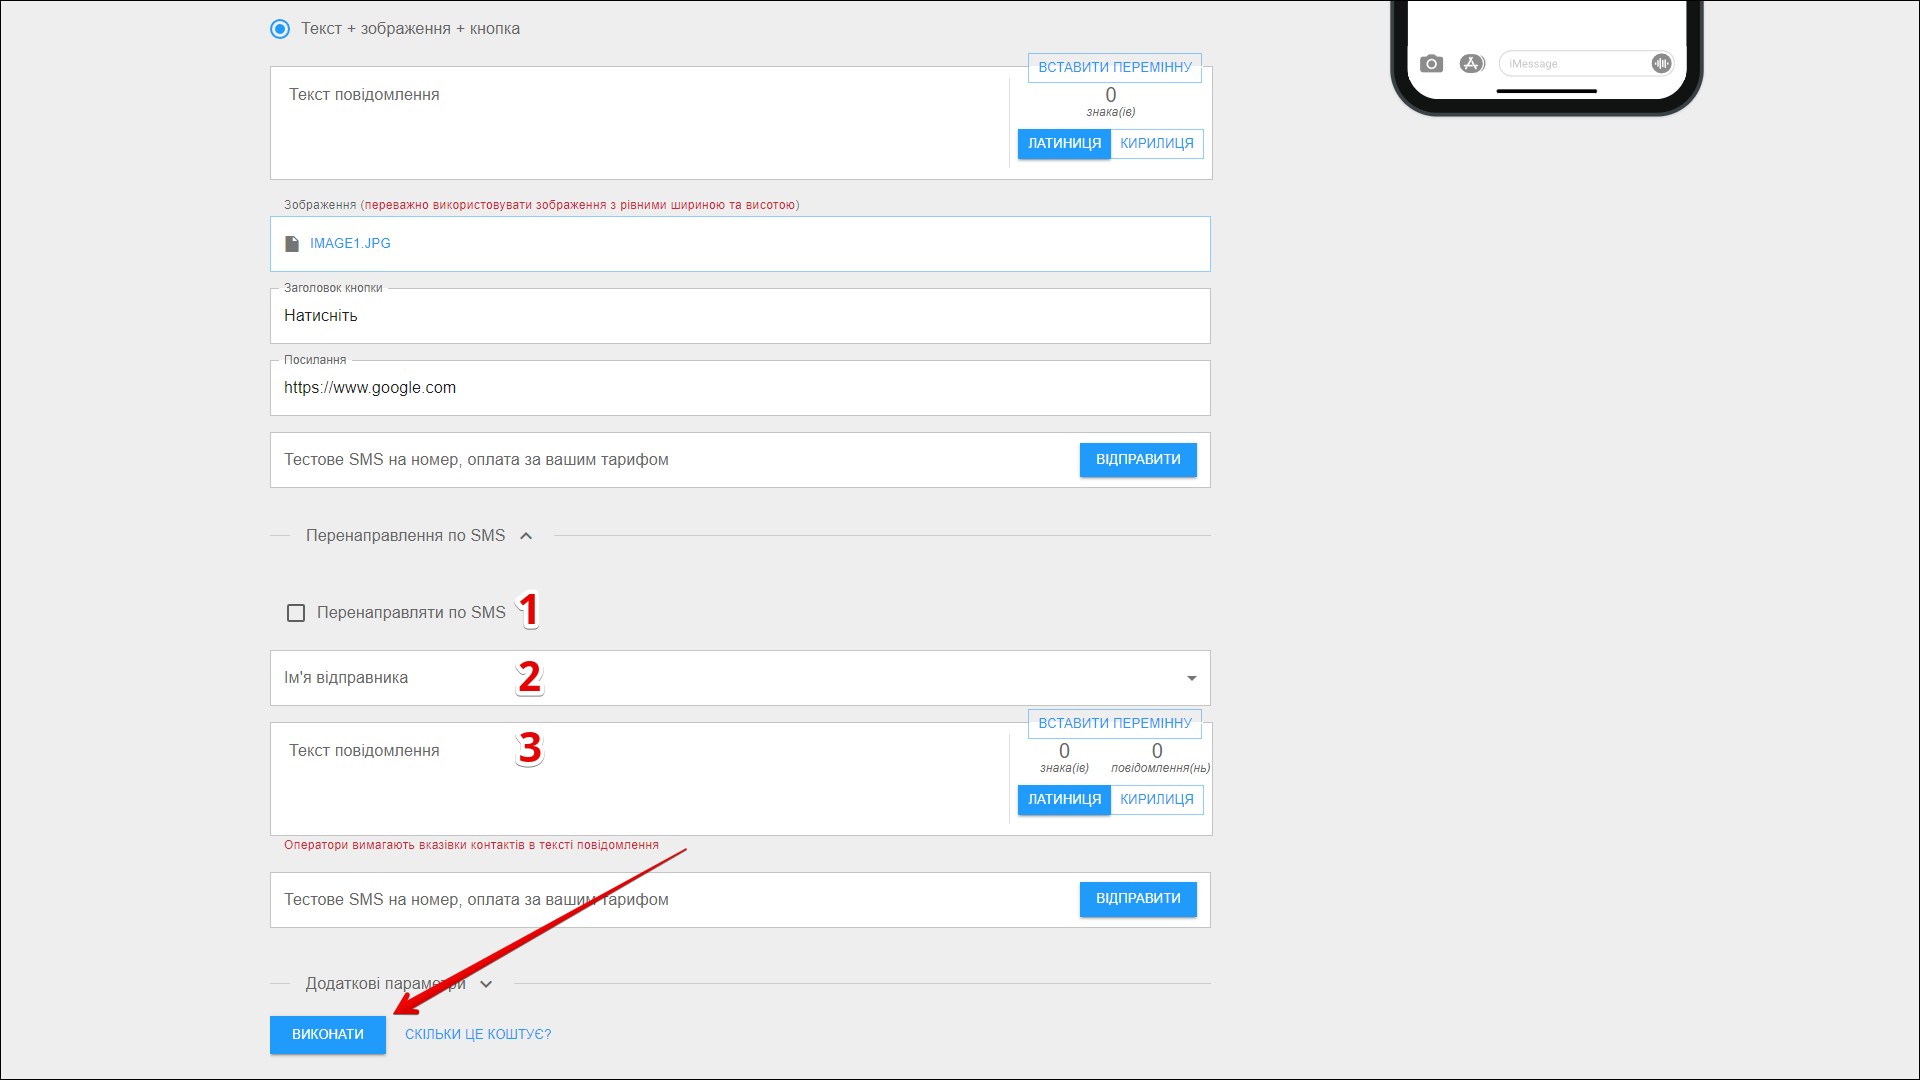The image size is (1920, 1080).
Task: Click into the 'Заголовок кнопки' field
Action: [740, 316]
